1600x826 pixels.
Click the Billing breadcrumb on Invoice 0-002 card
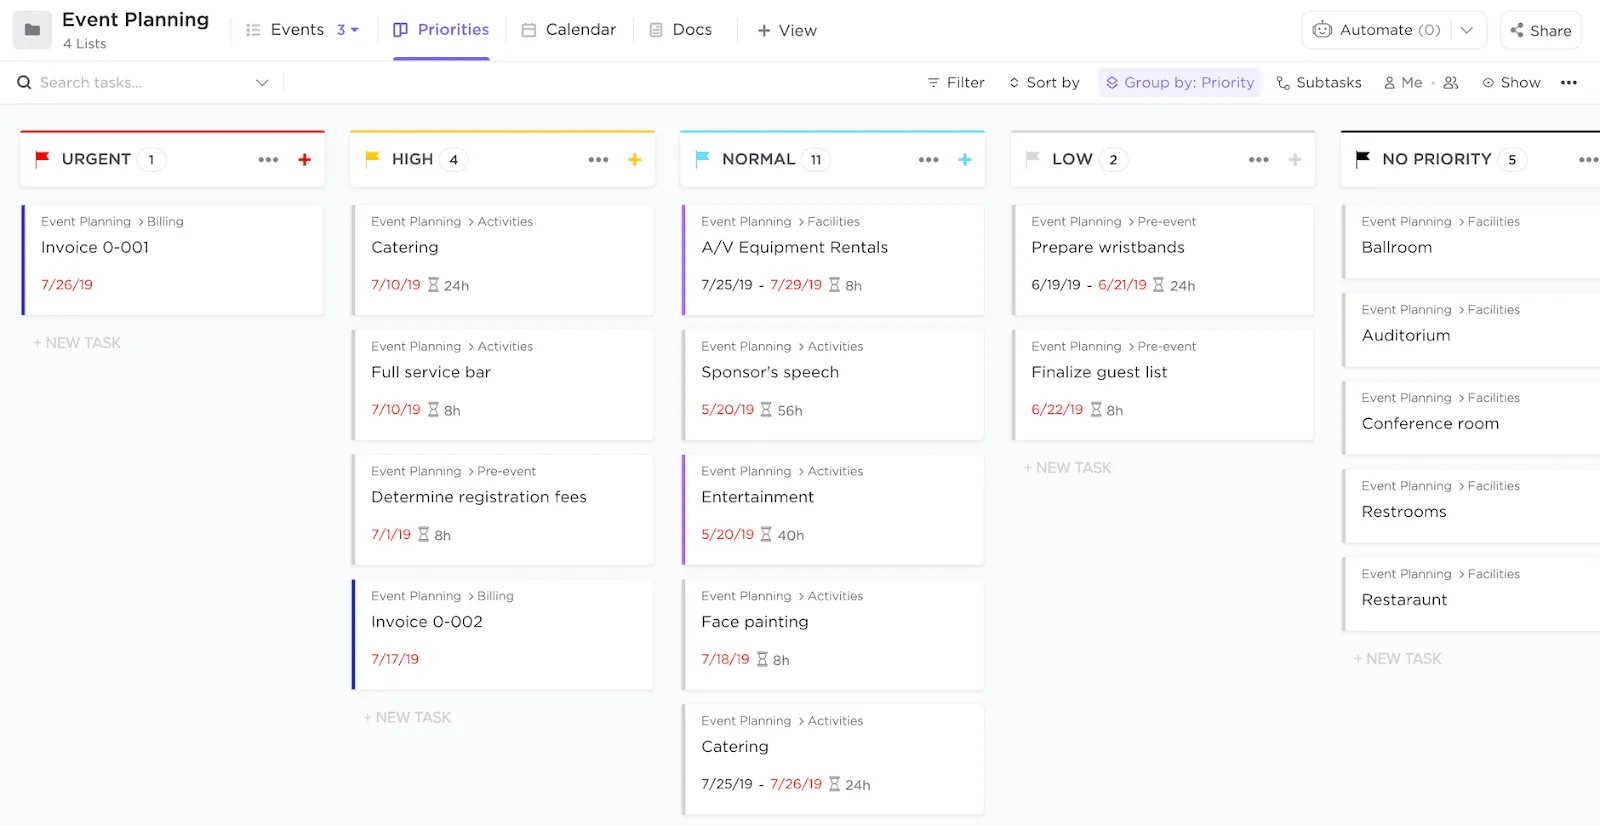pos(495,596)
